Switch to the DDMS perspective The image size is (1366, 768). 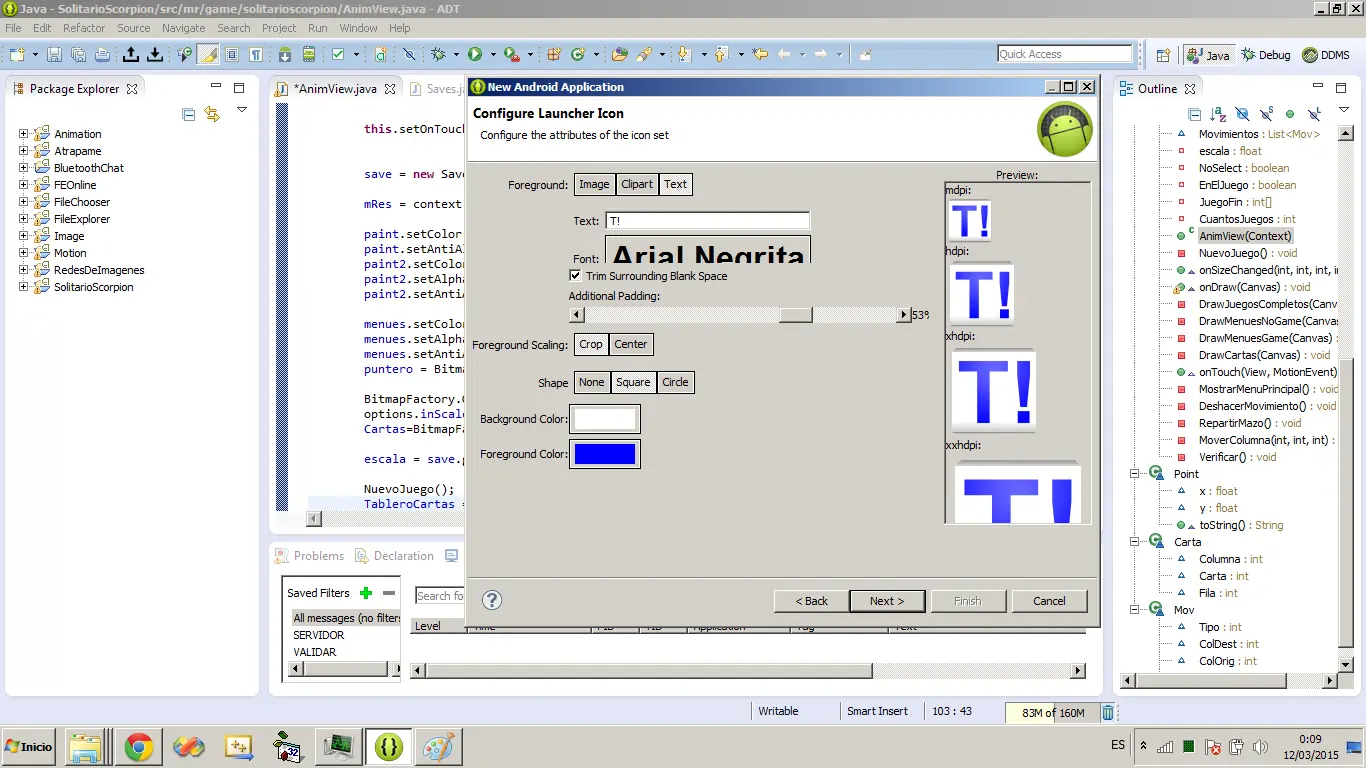coord(1325,55)
